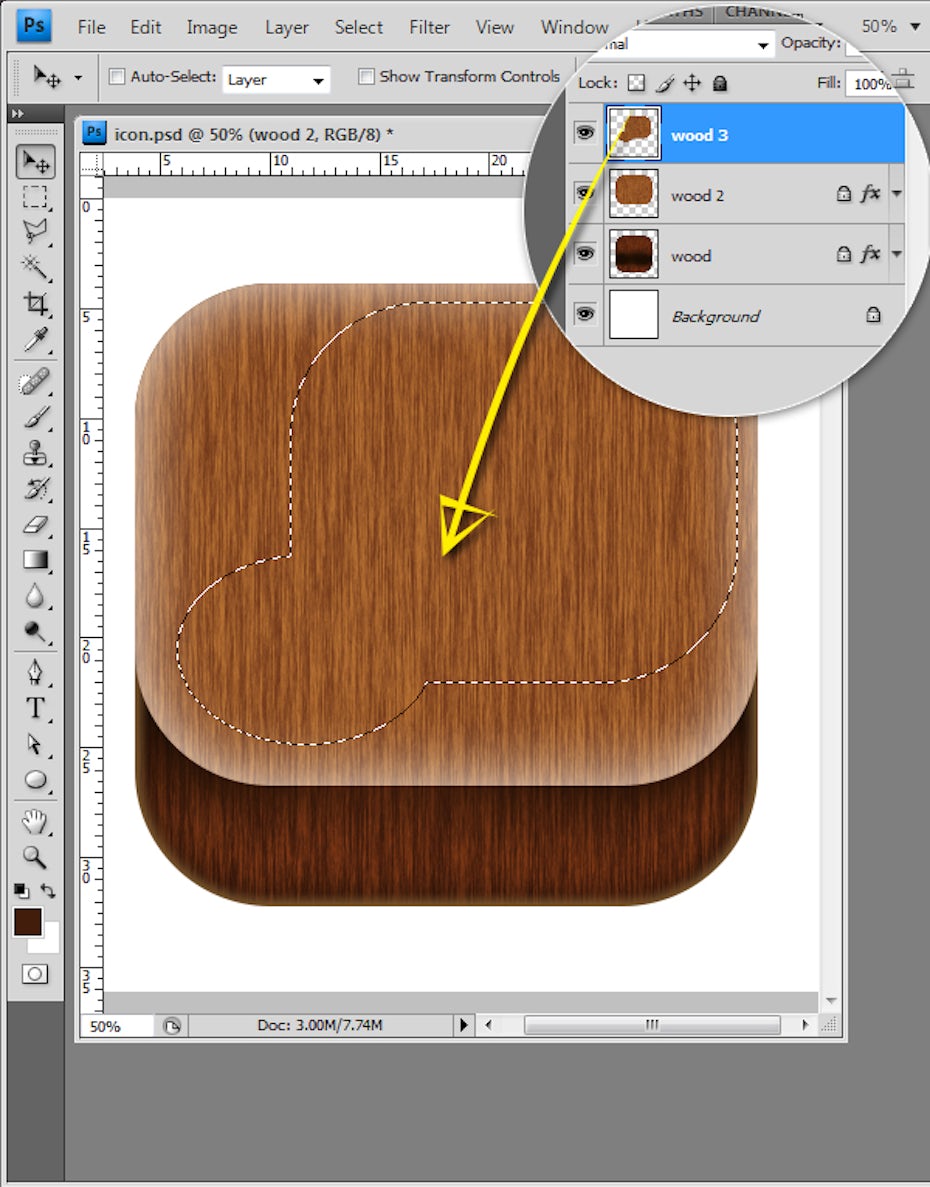Image resolution: width=930 pixels, height=1187 pixels.
Task: Choose the Gradient tool
Action: coord(36,560)
